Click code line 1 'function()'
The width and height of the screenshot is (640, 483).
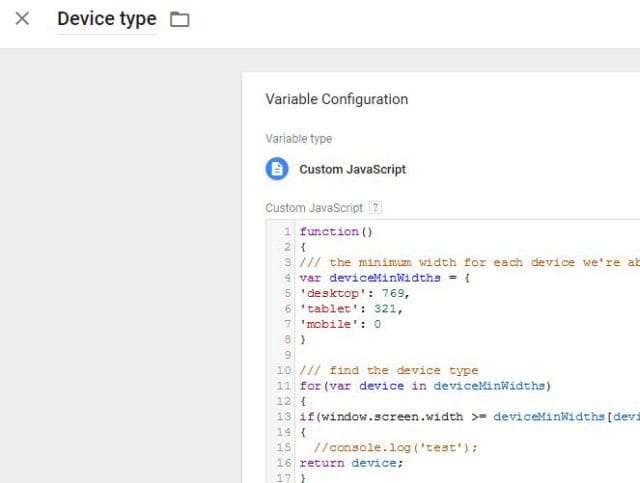[336, 231]
